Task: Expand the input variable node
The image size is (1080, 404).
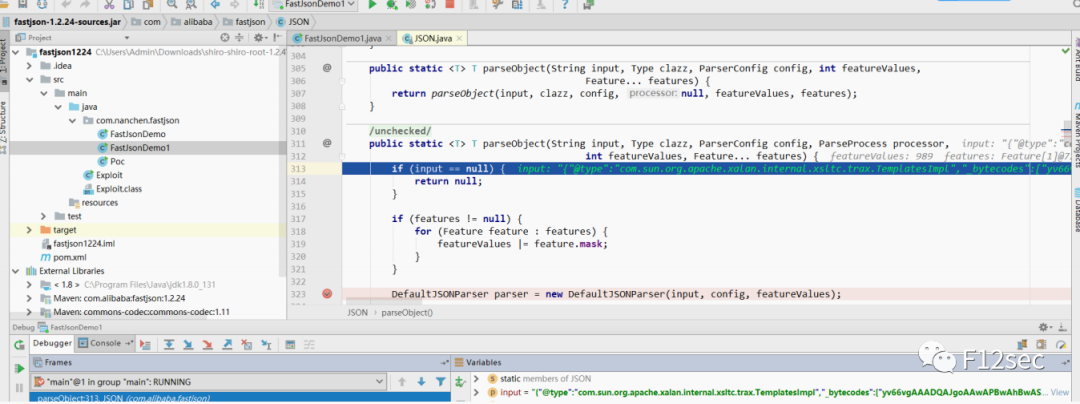Action: pyautogui.click(x=475, y=392)
